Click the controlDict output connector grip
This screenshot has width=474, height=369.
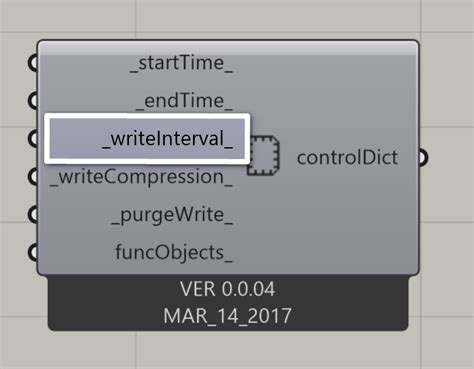[423, 157]
